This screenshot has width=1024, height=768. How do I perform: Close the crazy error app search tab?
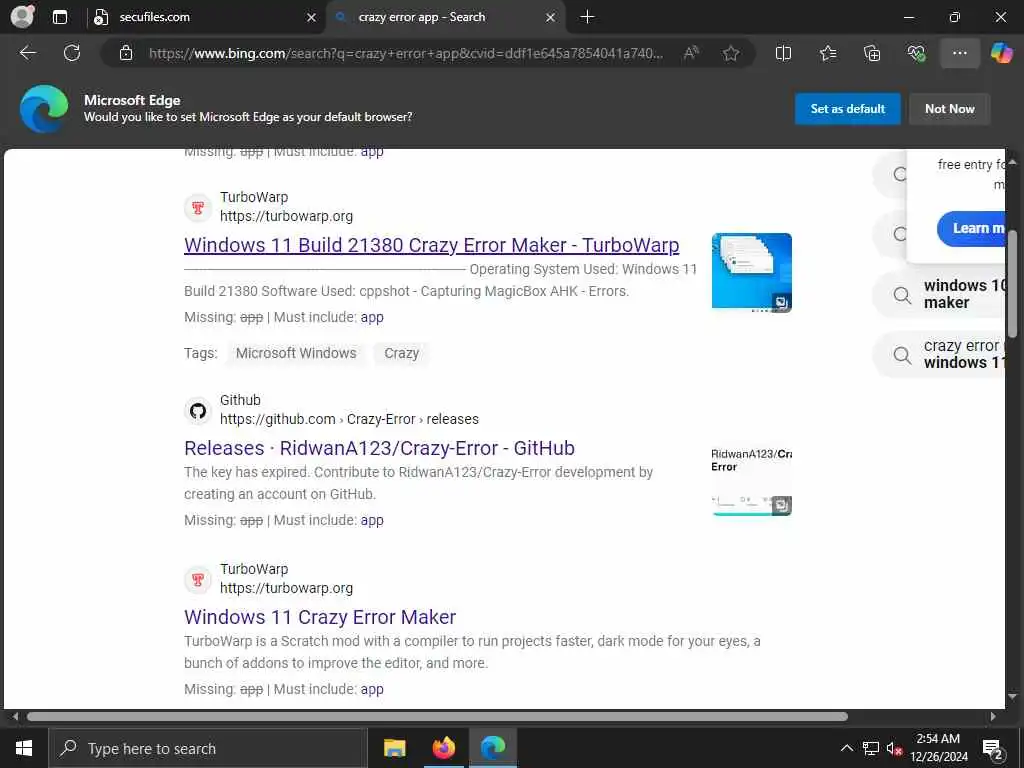point(551,18)
